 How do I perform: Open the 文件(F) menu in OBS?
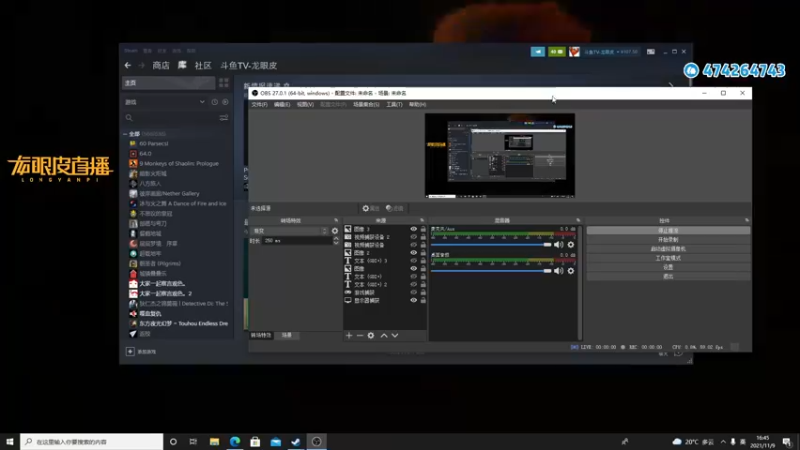pos(259,105)
